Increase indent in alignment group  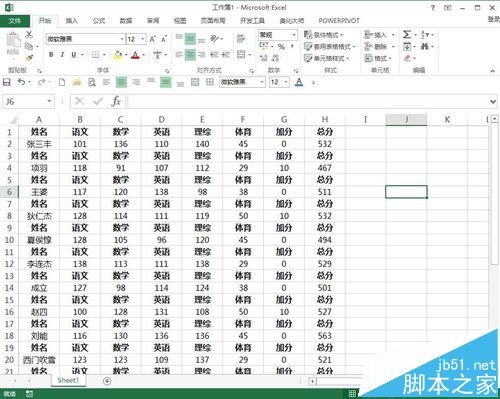[226, 54]
